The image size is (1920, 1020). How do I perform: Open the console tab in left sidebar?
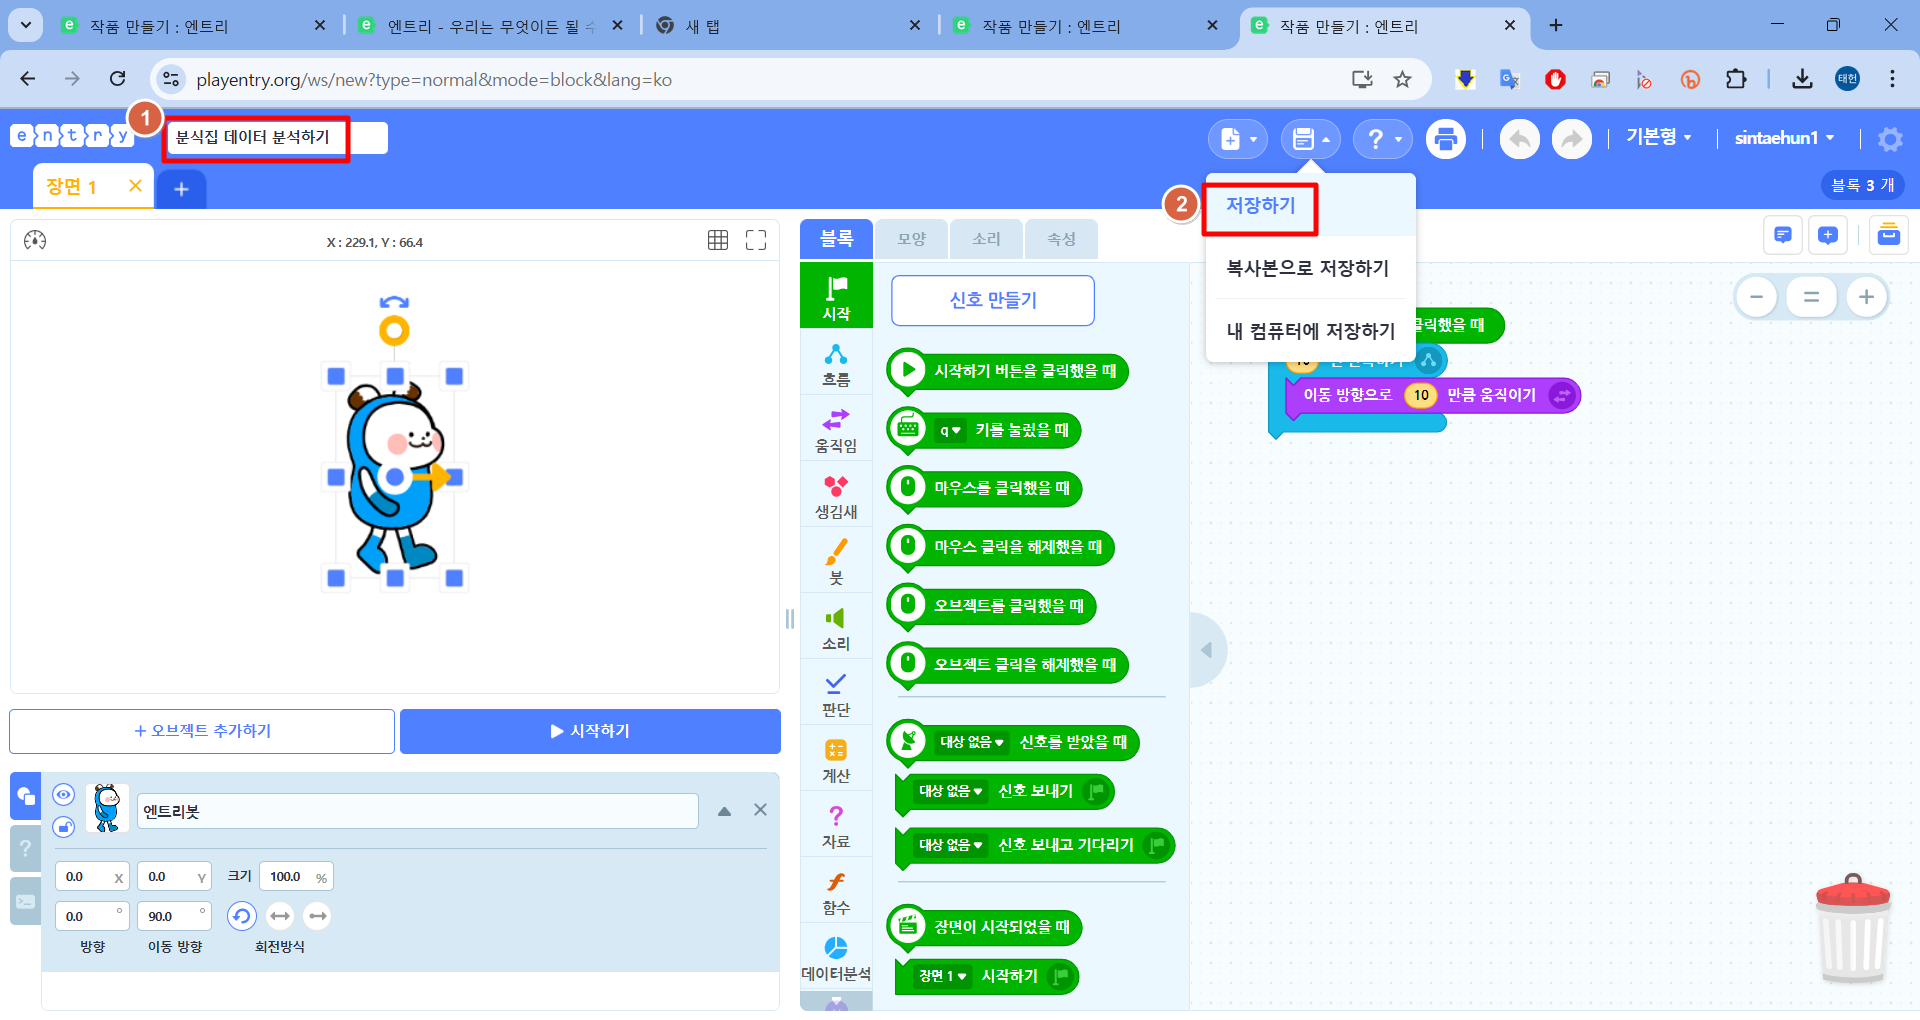[x=26, y=901]
